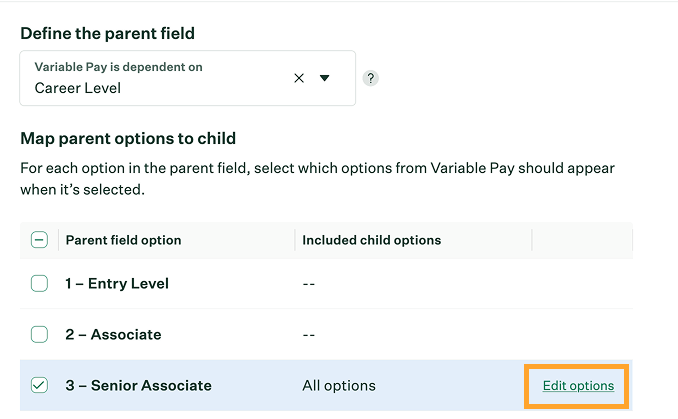The height and width of the screenshot is (419, 678).
Task: Click the Edit options link
Action: tap(578, 385)
